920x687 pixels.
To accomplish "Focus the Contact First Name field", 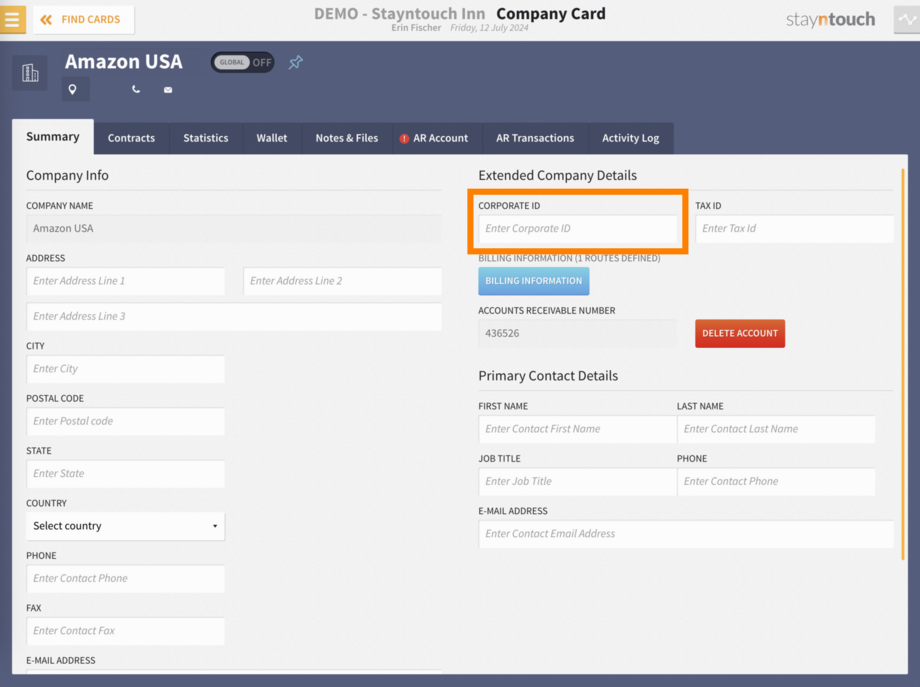I will pos(577,429).
